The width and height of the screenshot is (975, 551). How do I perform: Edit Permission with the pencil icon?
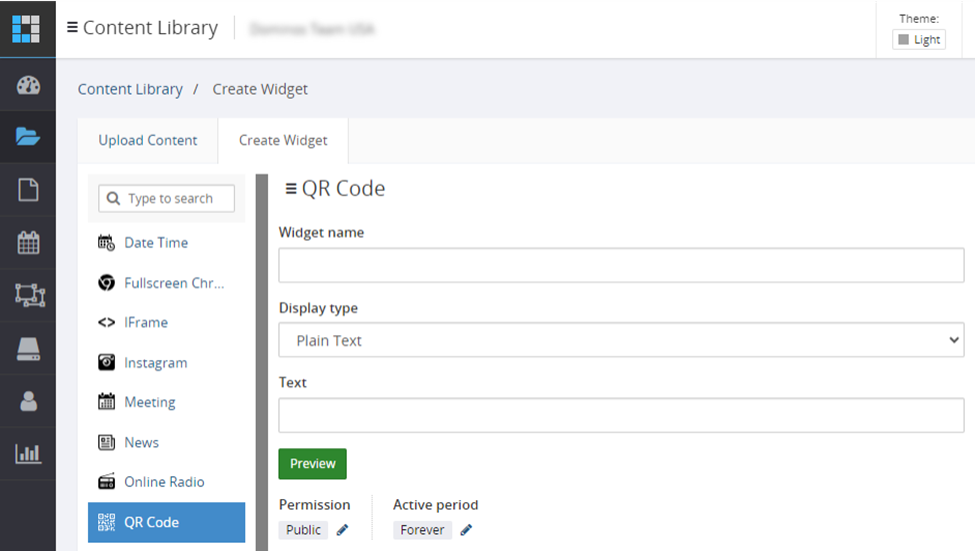[342, 530]
